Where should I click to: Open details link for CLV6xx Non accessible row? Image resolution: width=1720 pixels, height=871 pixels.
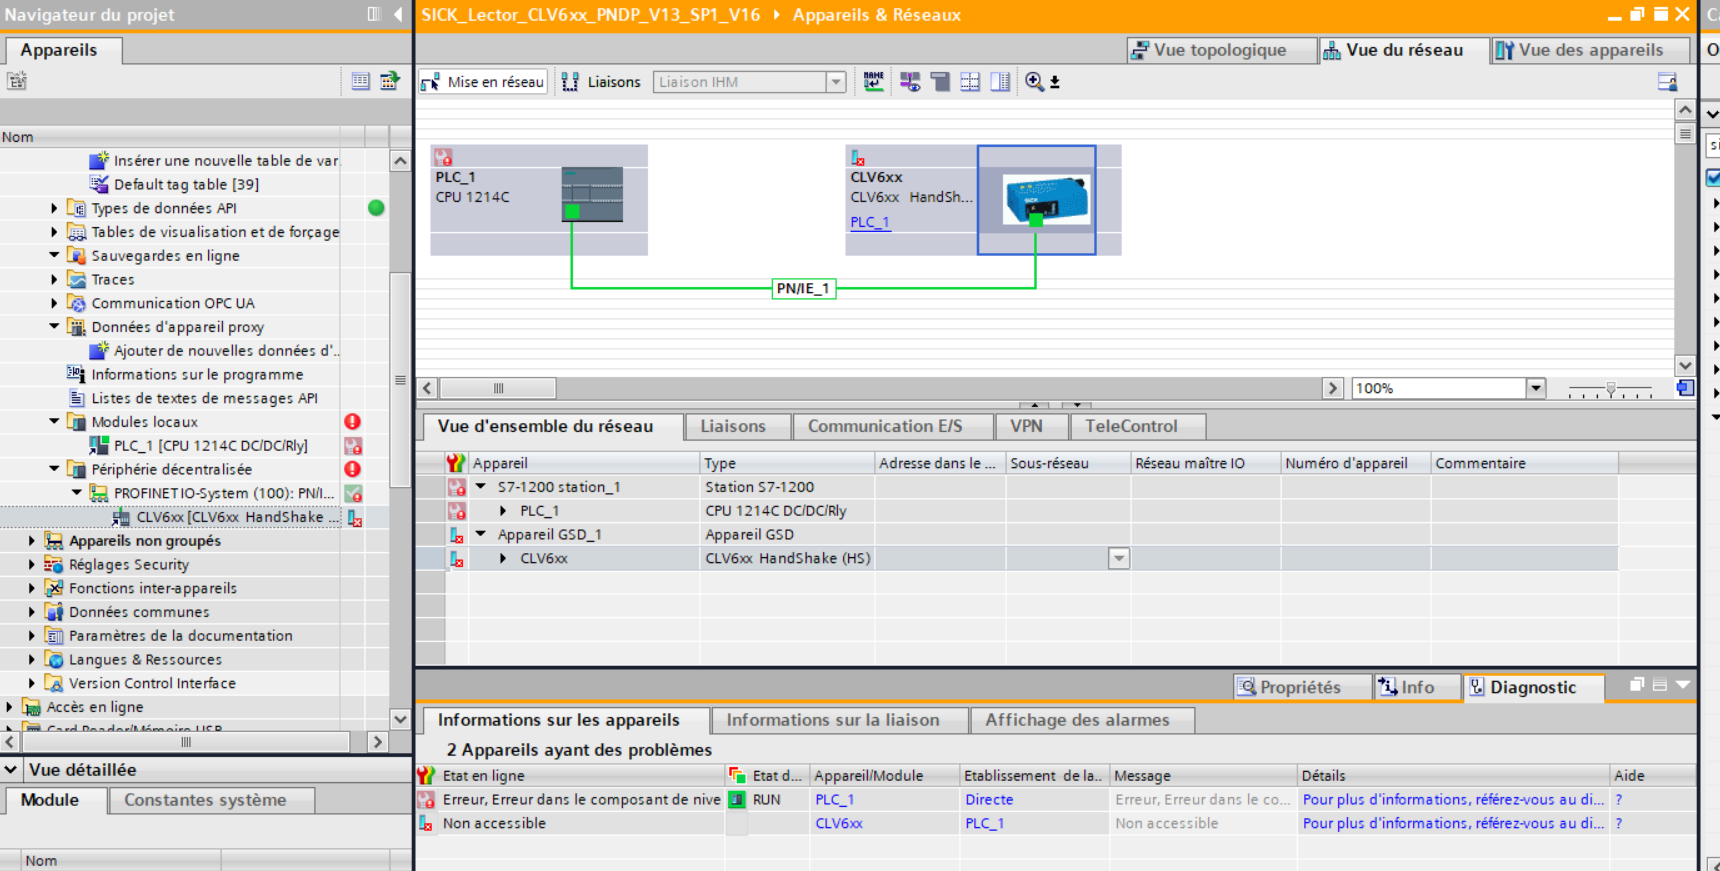[1454, 824]
